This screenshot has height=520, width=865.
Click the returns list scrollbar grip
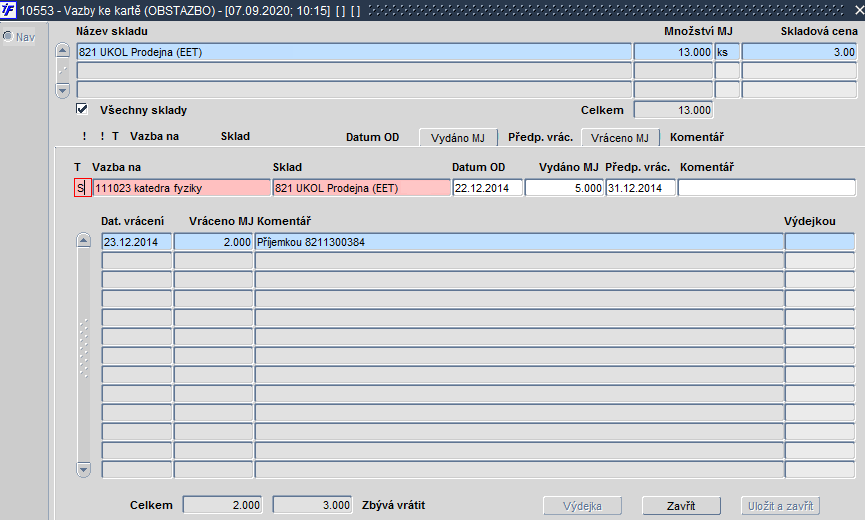[x=84, y=349]
